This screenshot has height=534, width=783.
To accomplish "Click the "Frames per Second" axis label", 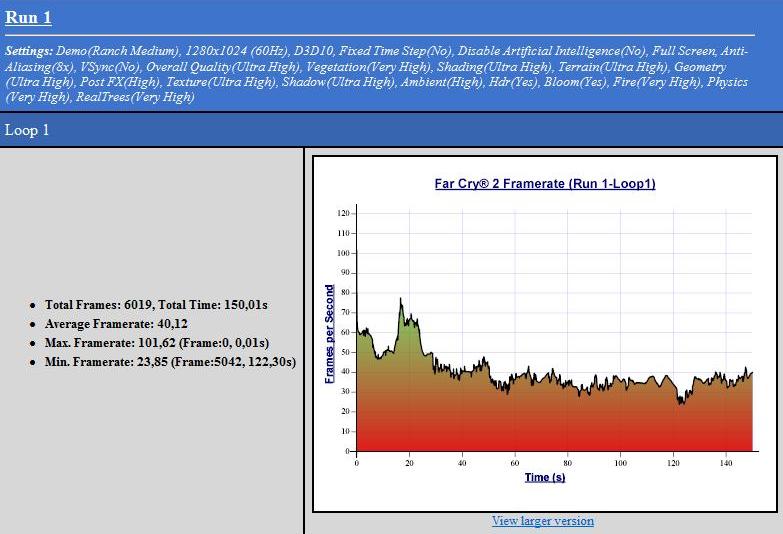I will click(x=329, y=334).
